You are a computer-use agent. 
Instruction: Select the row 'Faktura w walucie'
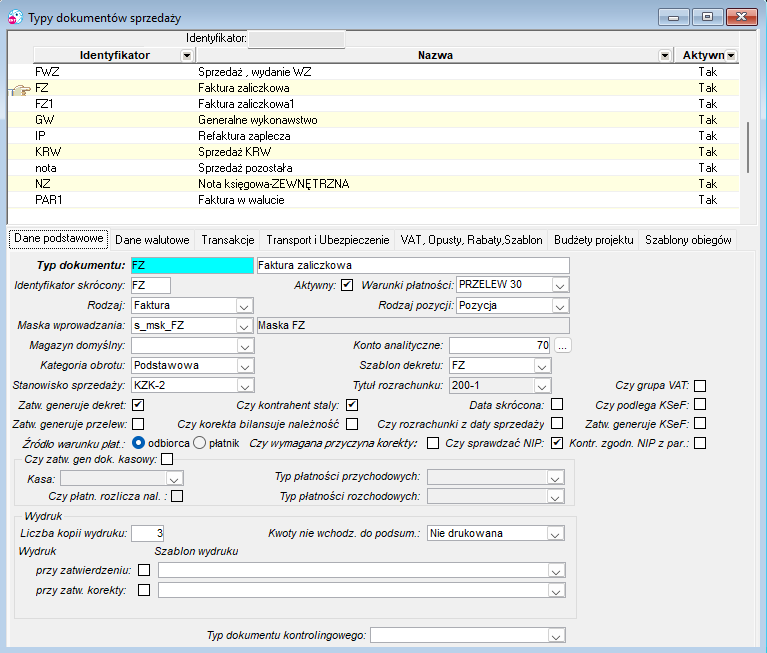point(374,200)
